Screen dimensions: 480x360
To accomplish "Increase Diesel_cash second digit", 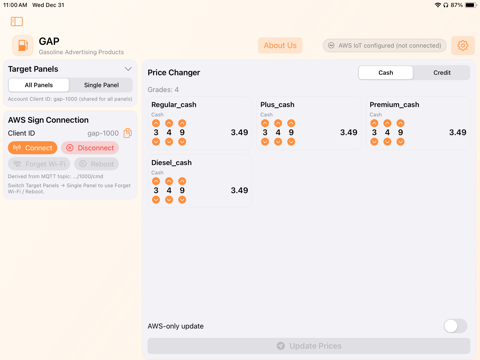I will 169,181.
